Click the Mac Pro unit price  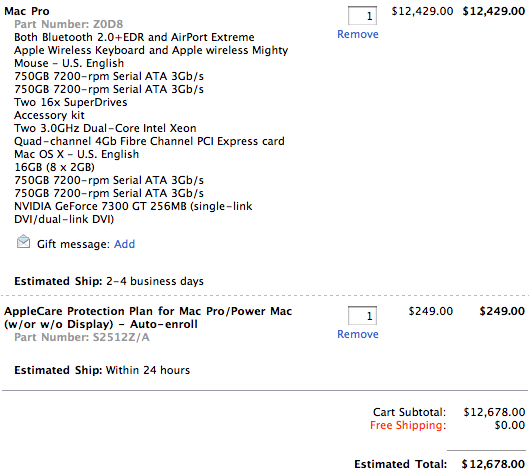[x=422, y=11]
